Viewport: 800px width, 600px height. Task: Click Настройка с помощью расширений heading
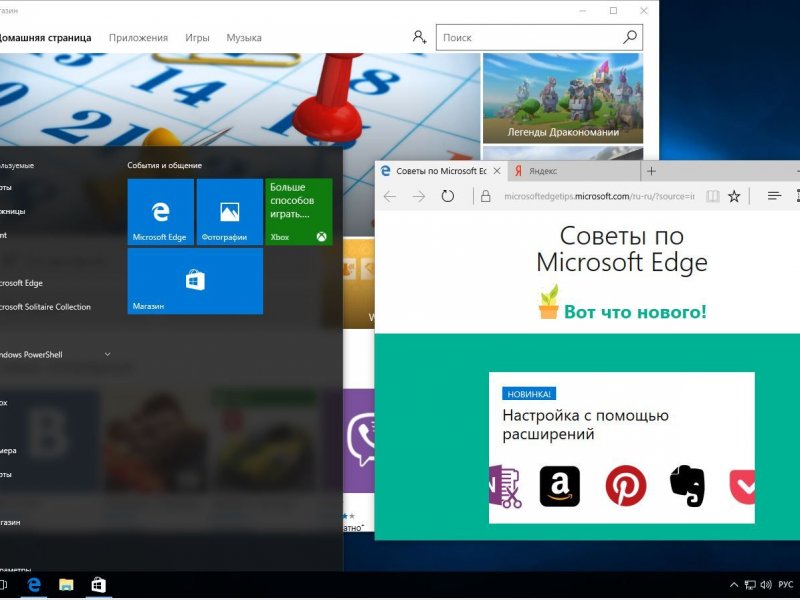pyautogui.click(x=585, y=424)
